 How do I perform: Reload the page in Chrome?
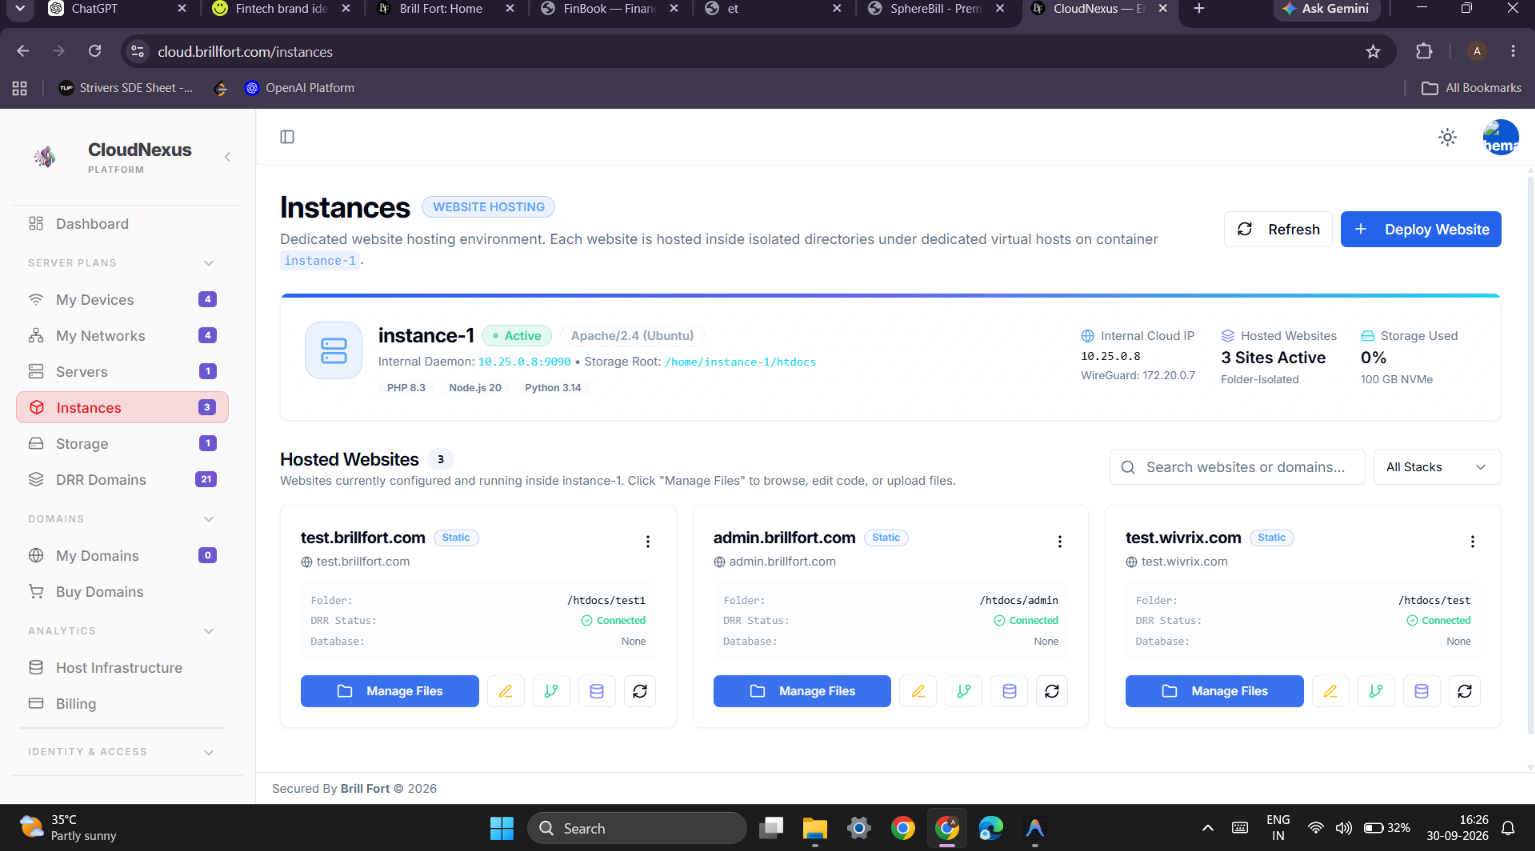95,51
